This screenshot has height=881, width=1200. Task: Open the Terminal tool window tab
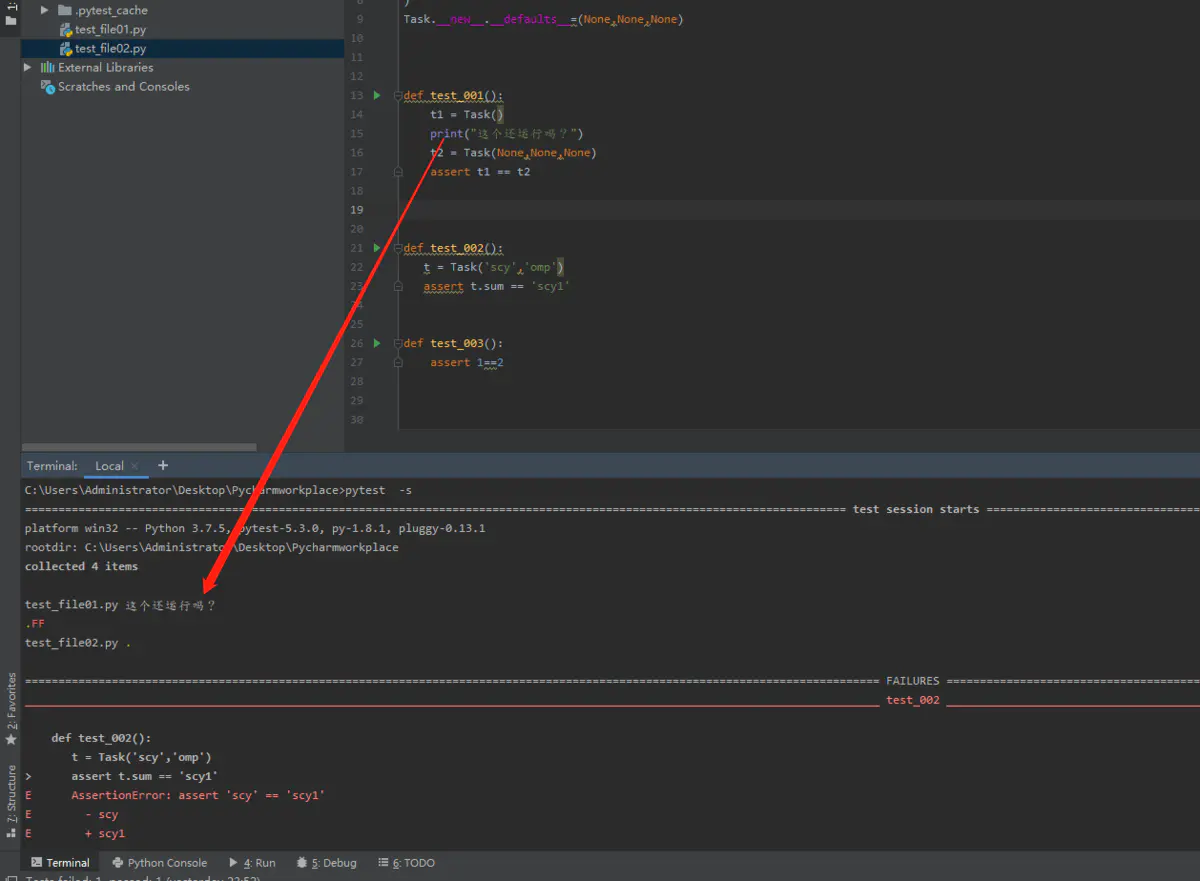(x=60, y=862)
